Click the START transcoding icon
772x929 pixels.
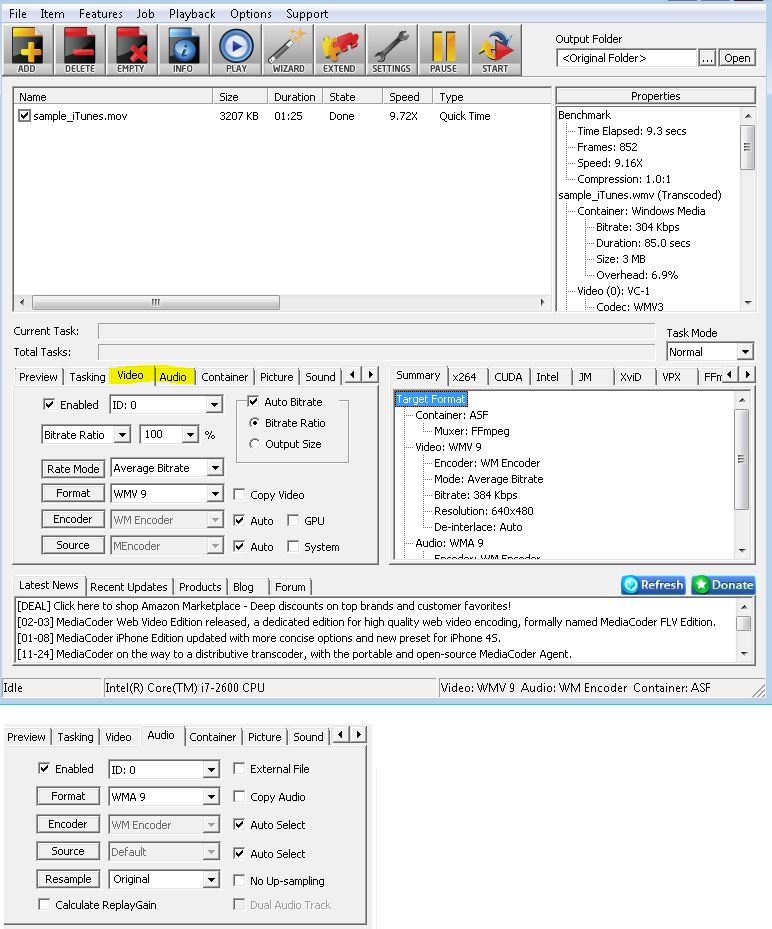(495, 50)
